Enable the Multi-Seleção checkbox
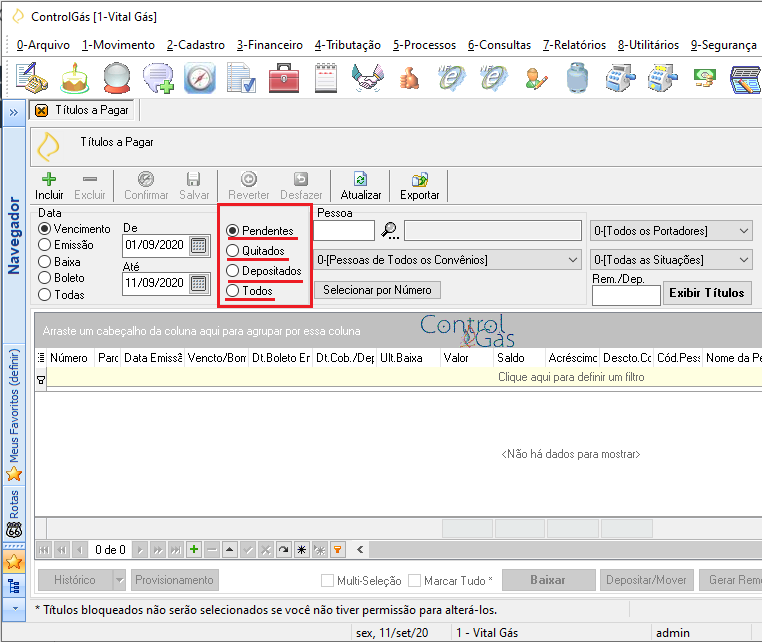The image size is (762, 642). point(328,580)
